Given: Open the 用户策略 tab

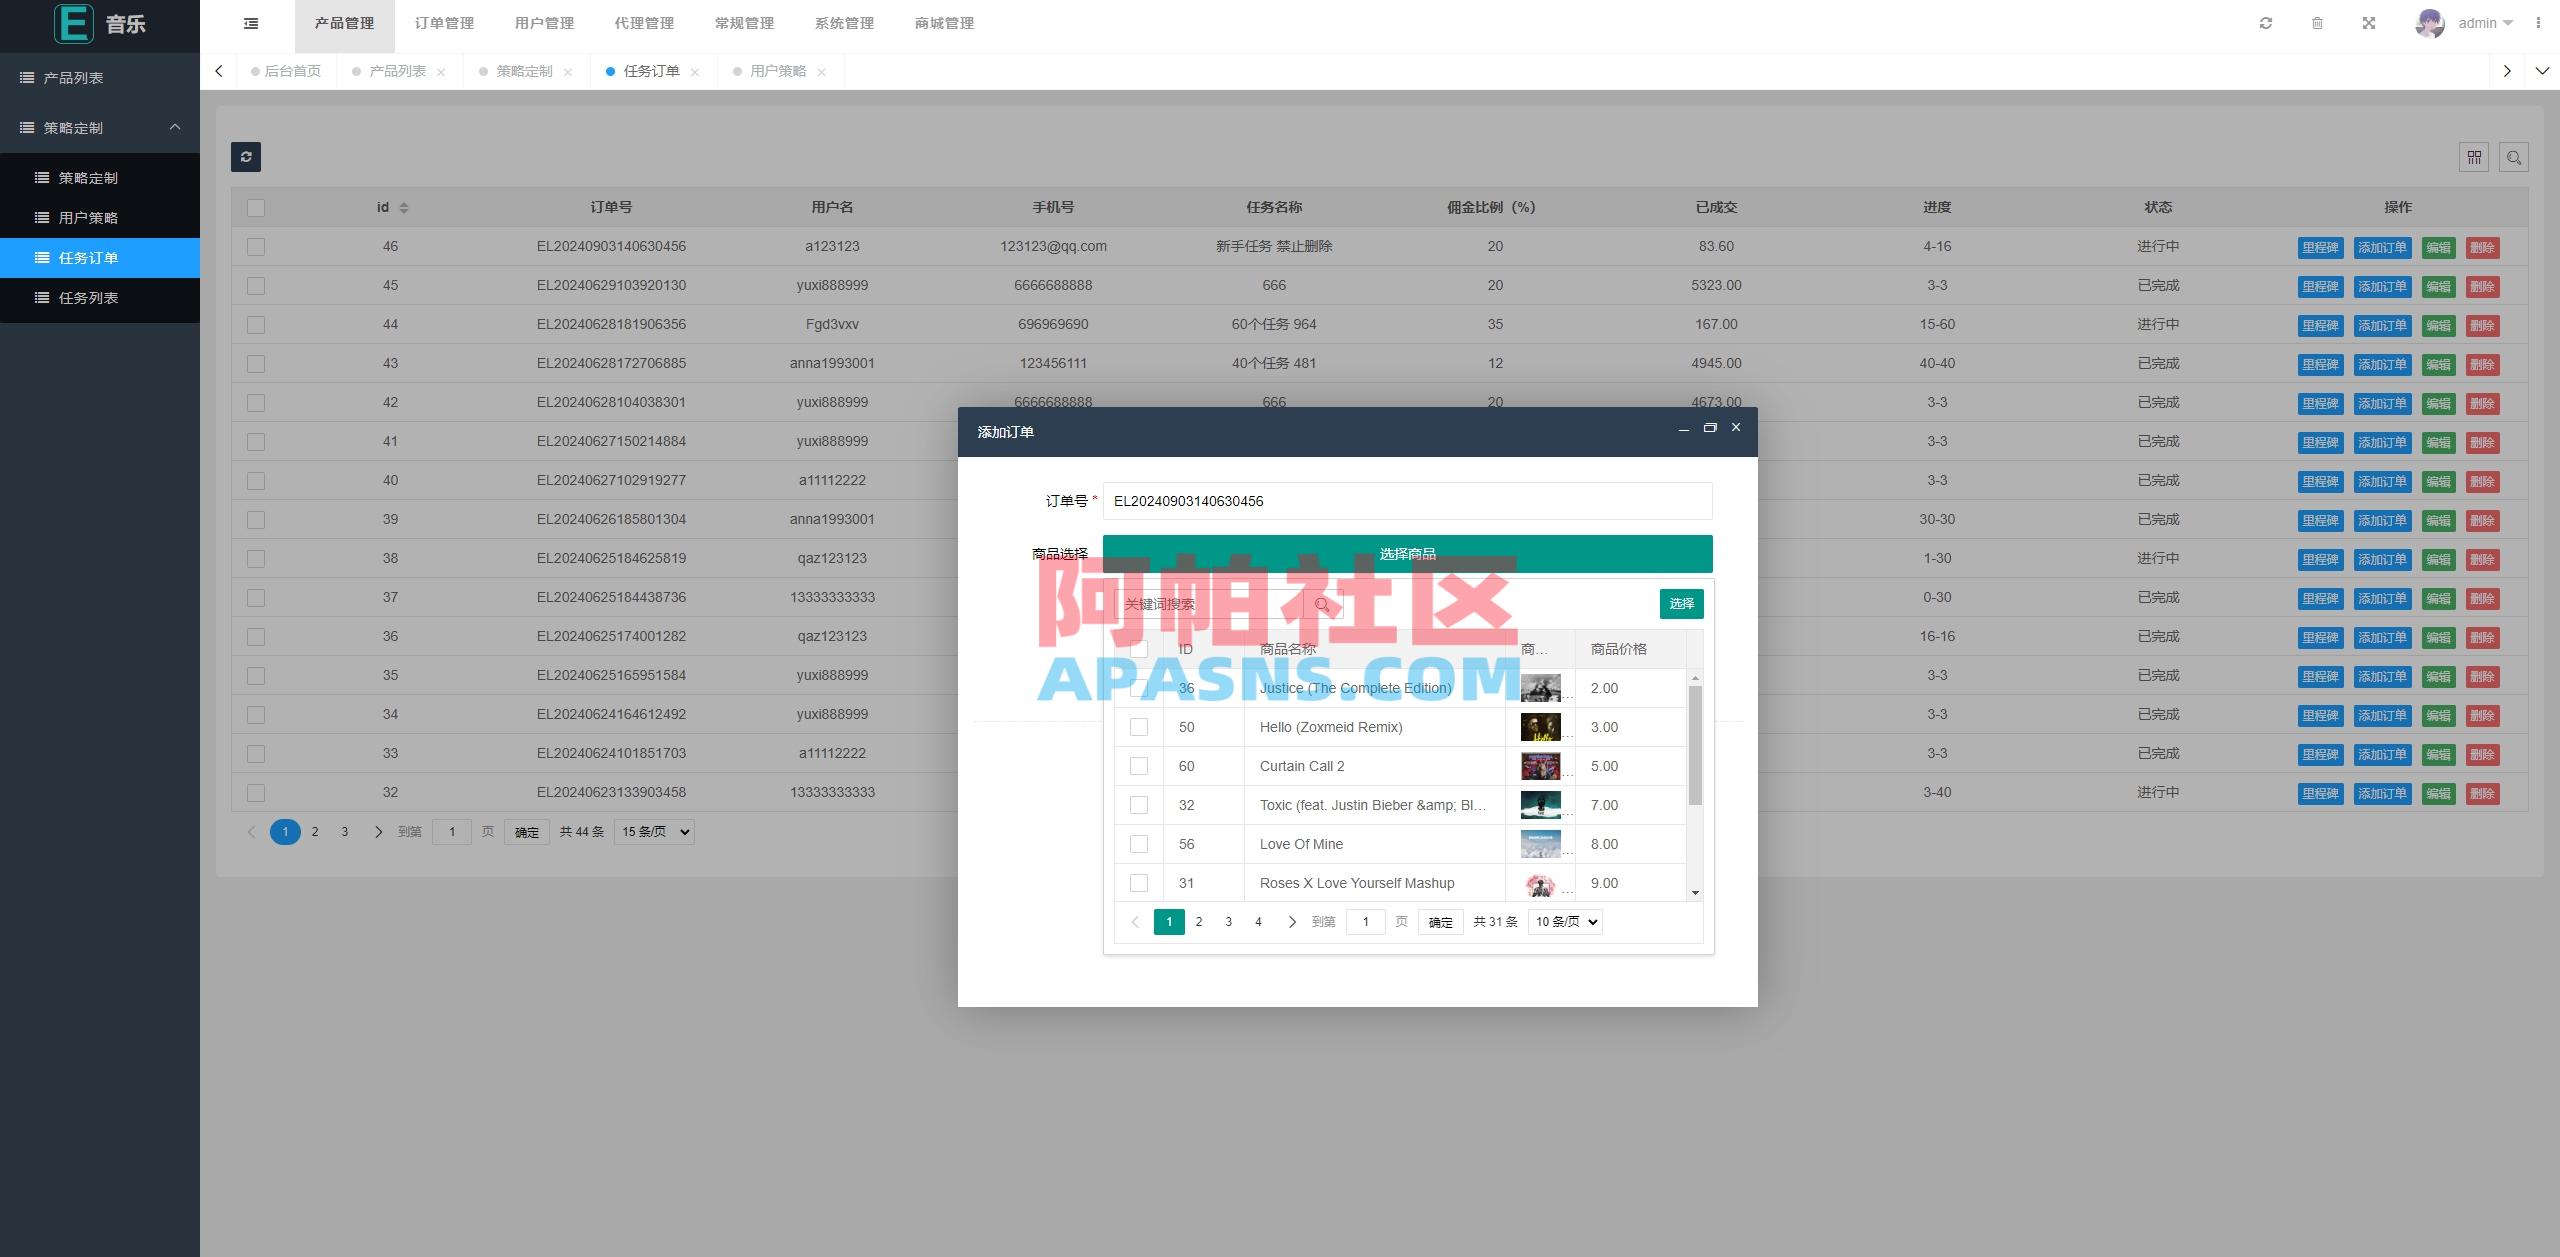Looking at the screenshot, I should pos(780,71).
